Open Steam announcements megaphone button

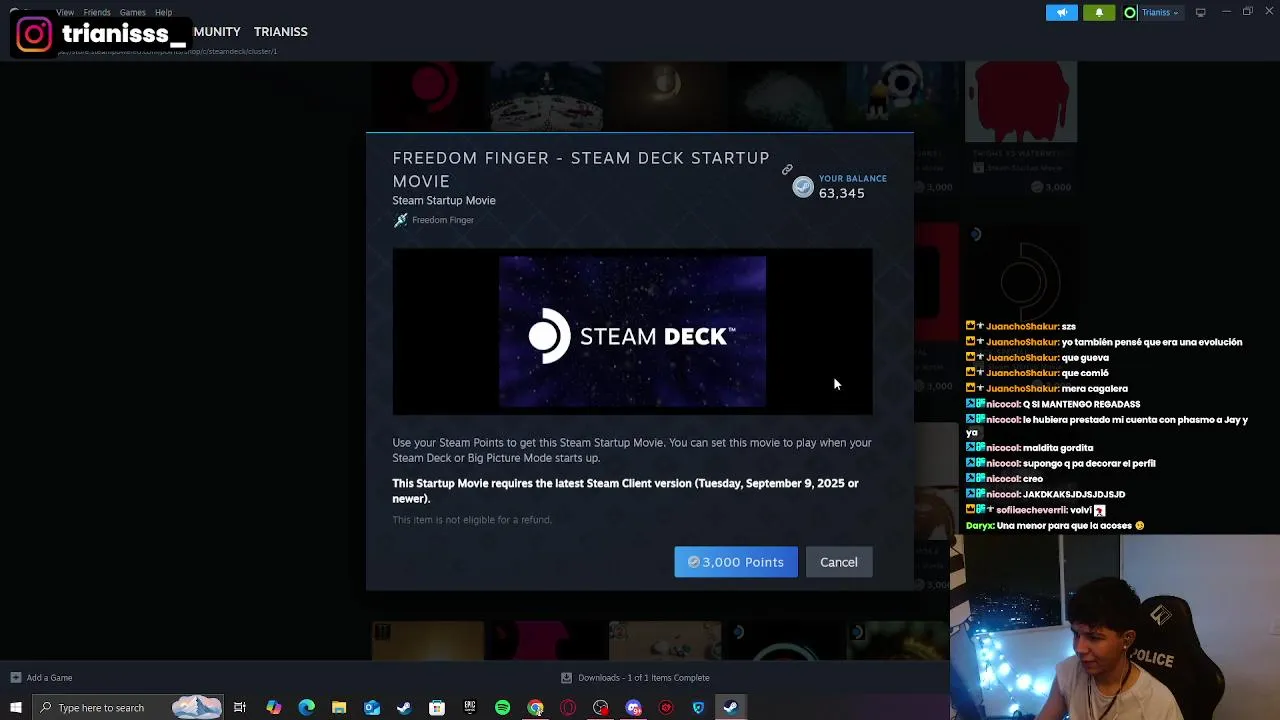point(1062,12)
